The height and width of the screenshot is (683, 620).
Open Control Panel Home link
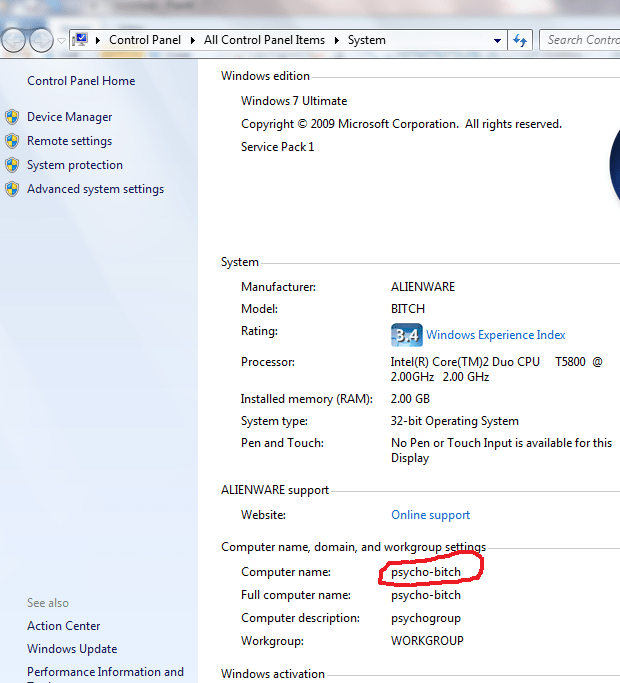coord(81,81)
